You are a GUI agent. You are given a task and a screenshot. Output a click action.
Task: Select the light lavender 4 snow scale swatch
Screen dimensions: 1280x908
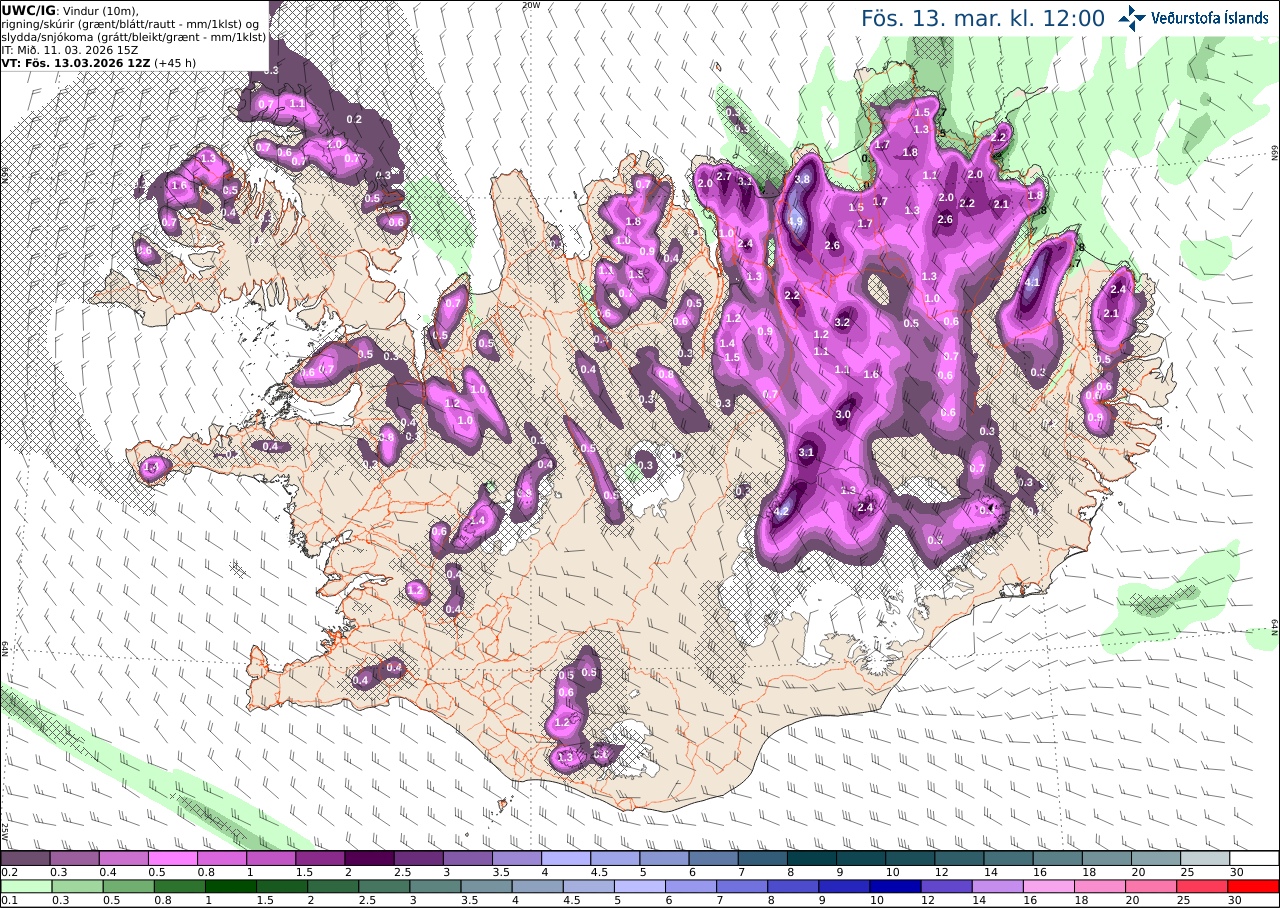566,858
